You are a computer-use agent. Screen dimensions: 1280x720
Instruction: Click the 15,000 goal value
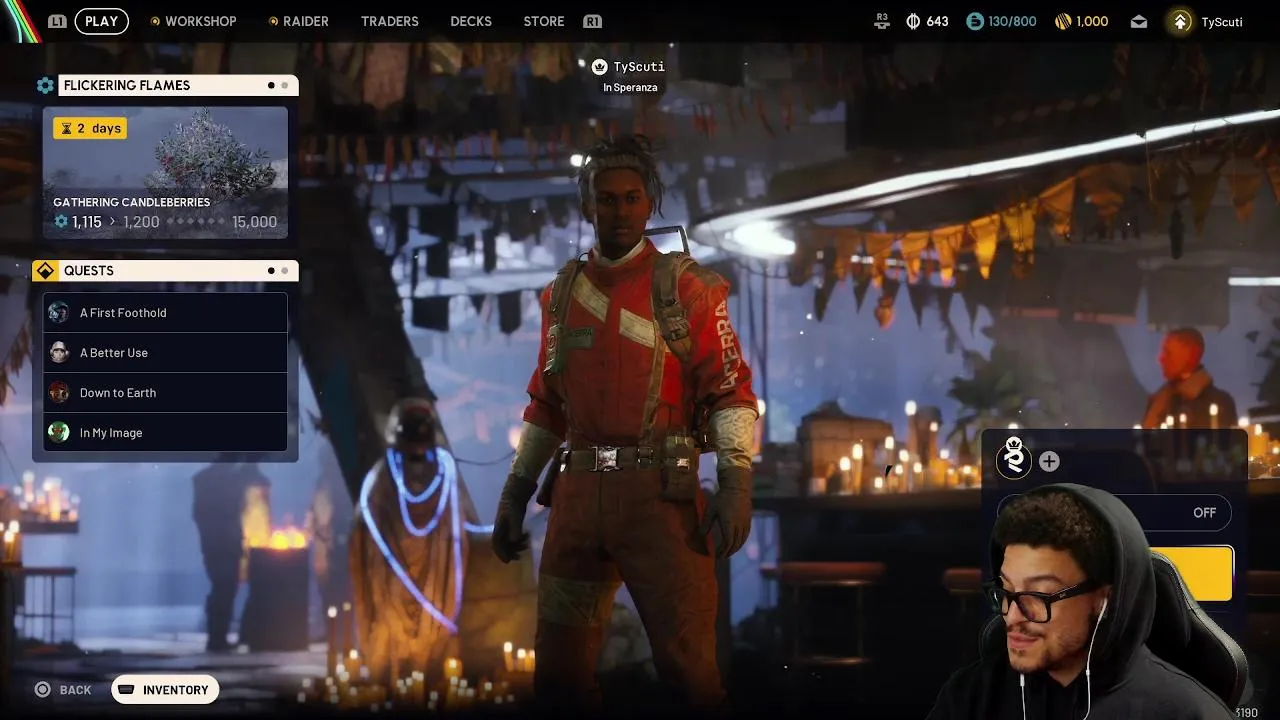point(254,222)
